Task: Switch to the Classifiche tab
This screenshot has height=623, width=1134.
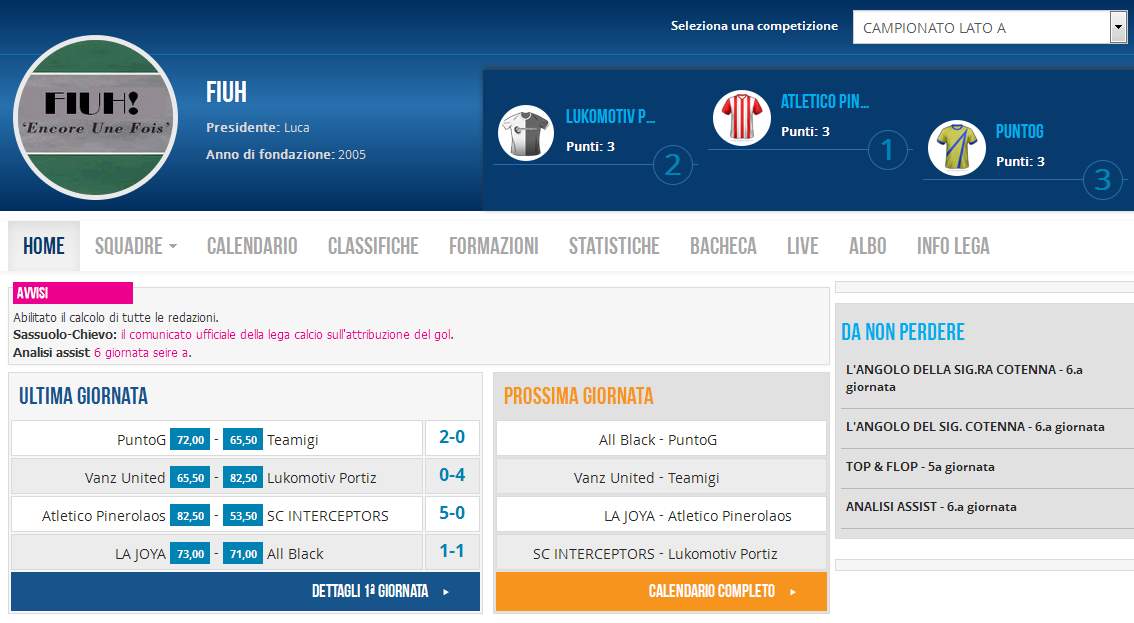Action: (x=373, y=246)
